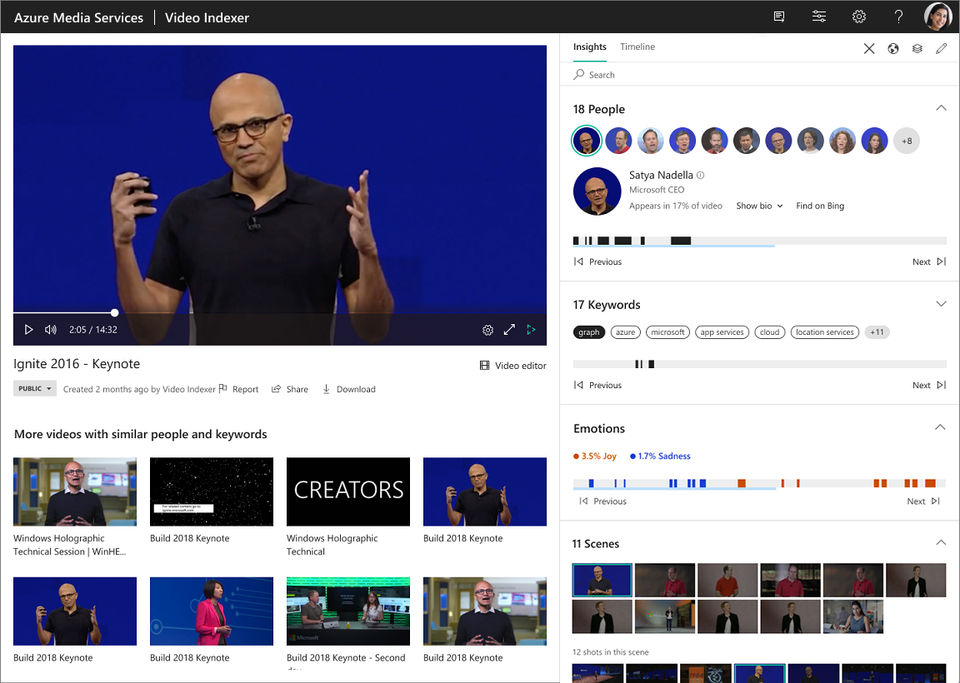
Task: Click info icon next to Satya Nadella
Action: (x=700, y=175)
